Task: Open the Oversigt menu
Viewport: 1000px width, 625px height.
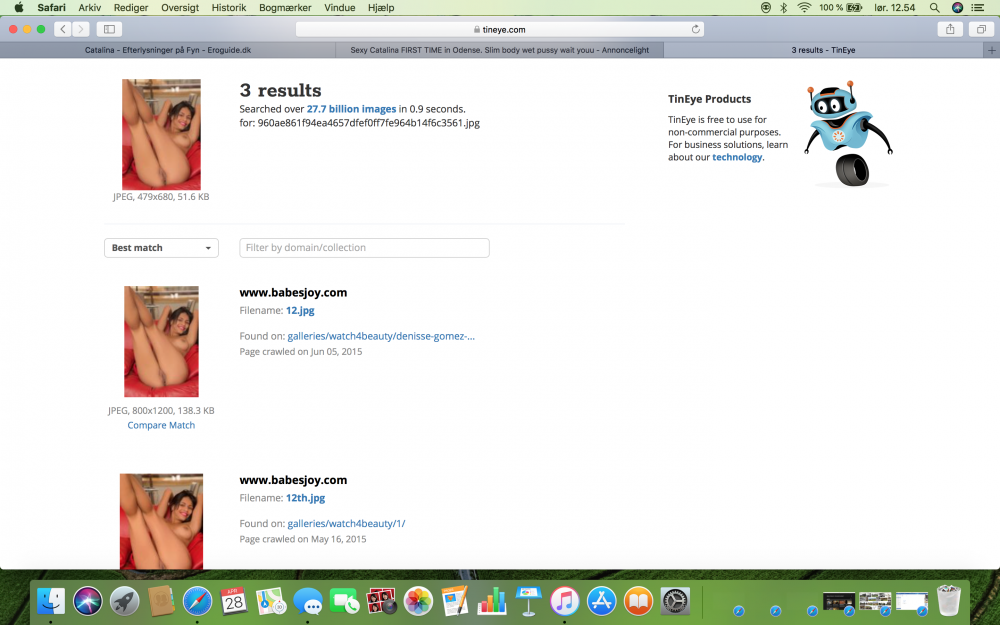Action: pyautogui.click(x=180, y=8)
